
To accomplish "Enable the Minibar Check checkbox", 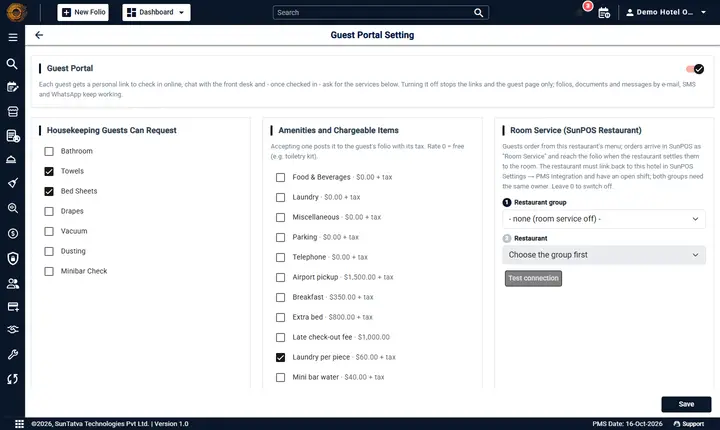I will pos(49,271).
